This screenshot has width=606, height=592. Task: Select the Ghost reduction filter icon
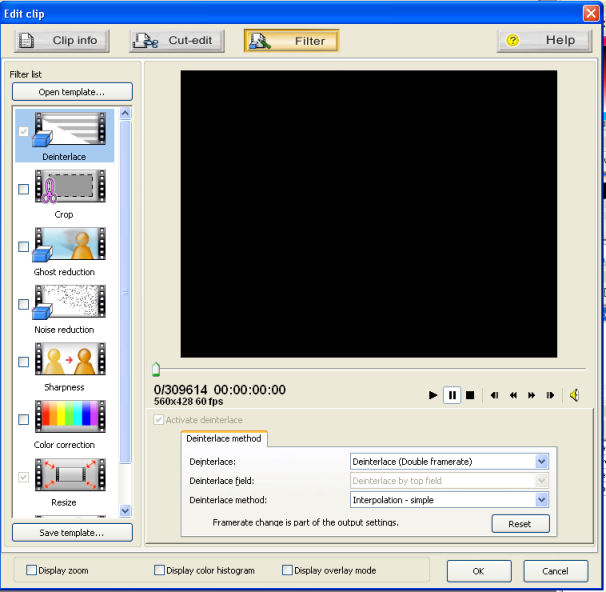coord(70,244)
